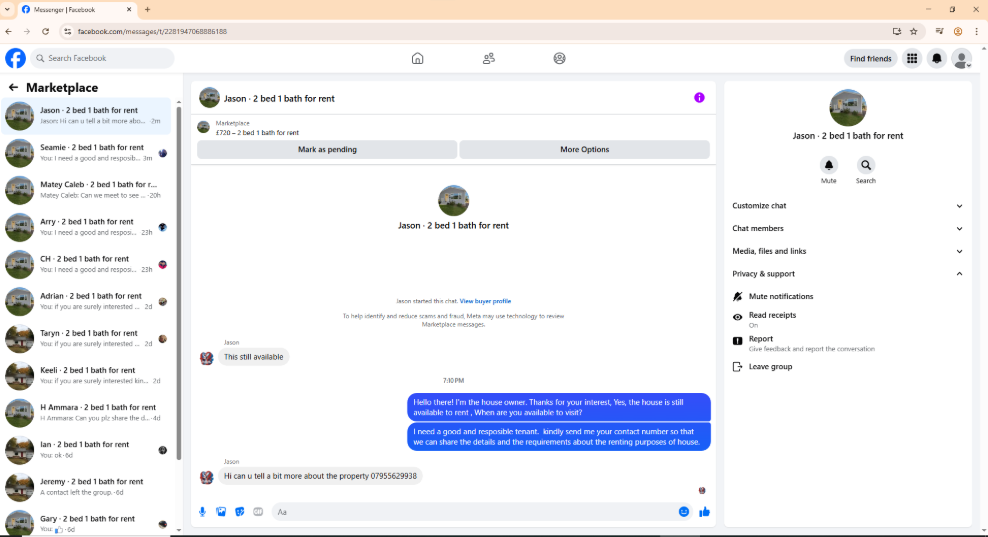
Task: Open the Adrian conversation in chat list
Action: coord(86,301)
